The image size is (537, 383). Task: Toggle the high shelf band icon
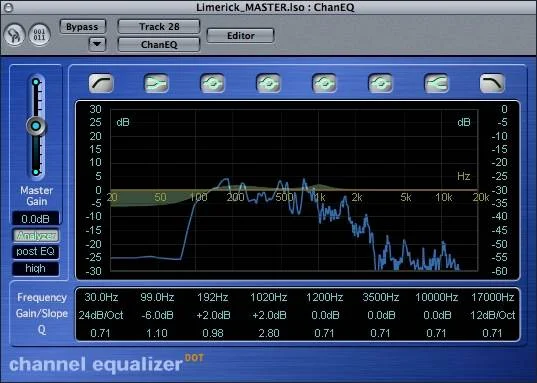(436, 83)
